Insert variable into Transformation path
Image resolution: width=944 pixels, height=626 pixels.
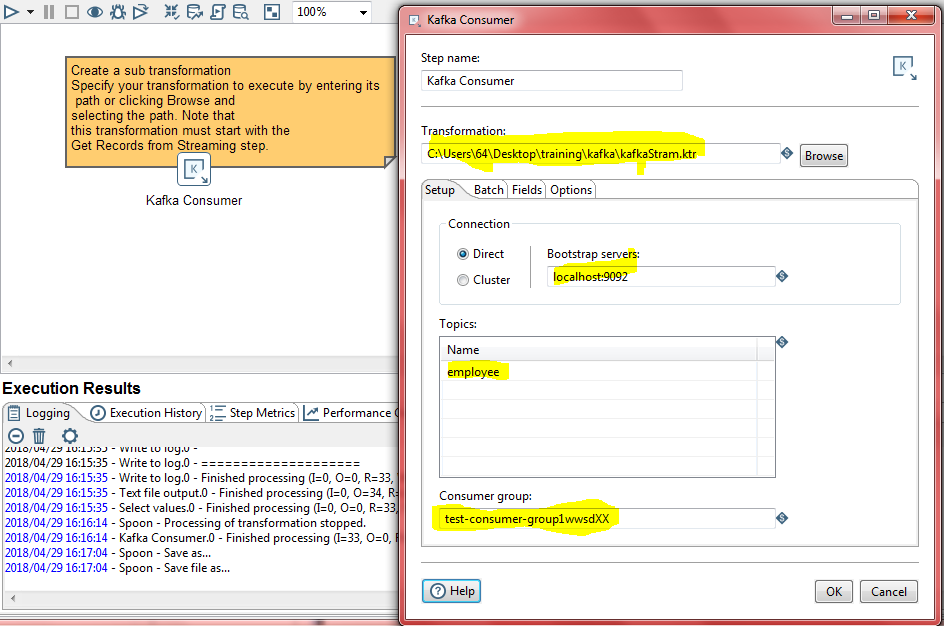click(x=787, y=153)
